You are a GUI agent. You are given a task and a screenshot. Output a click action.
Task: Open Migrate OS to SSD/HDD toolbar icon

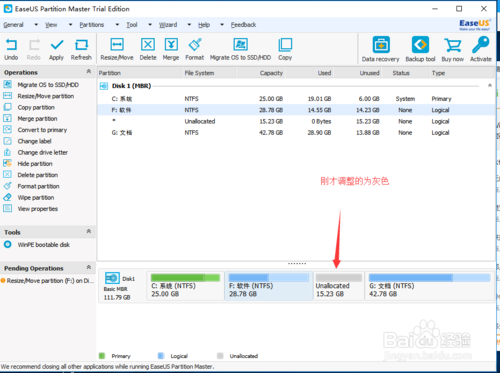tap(240, 44)
